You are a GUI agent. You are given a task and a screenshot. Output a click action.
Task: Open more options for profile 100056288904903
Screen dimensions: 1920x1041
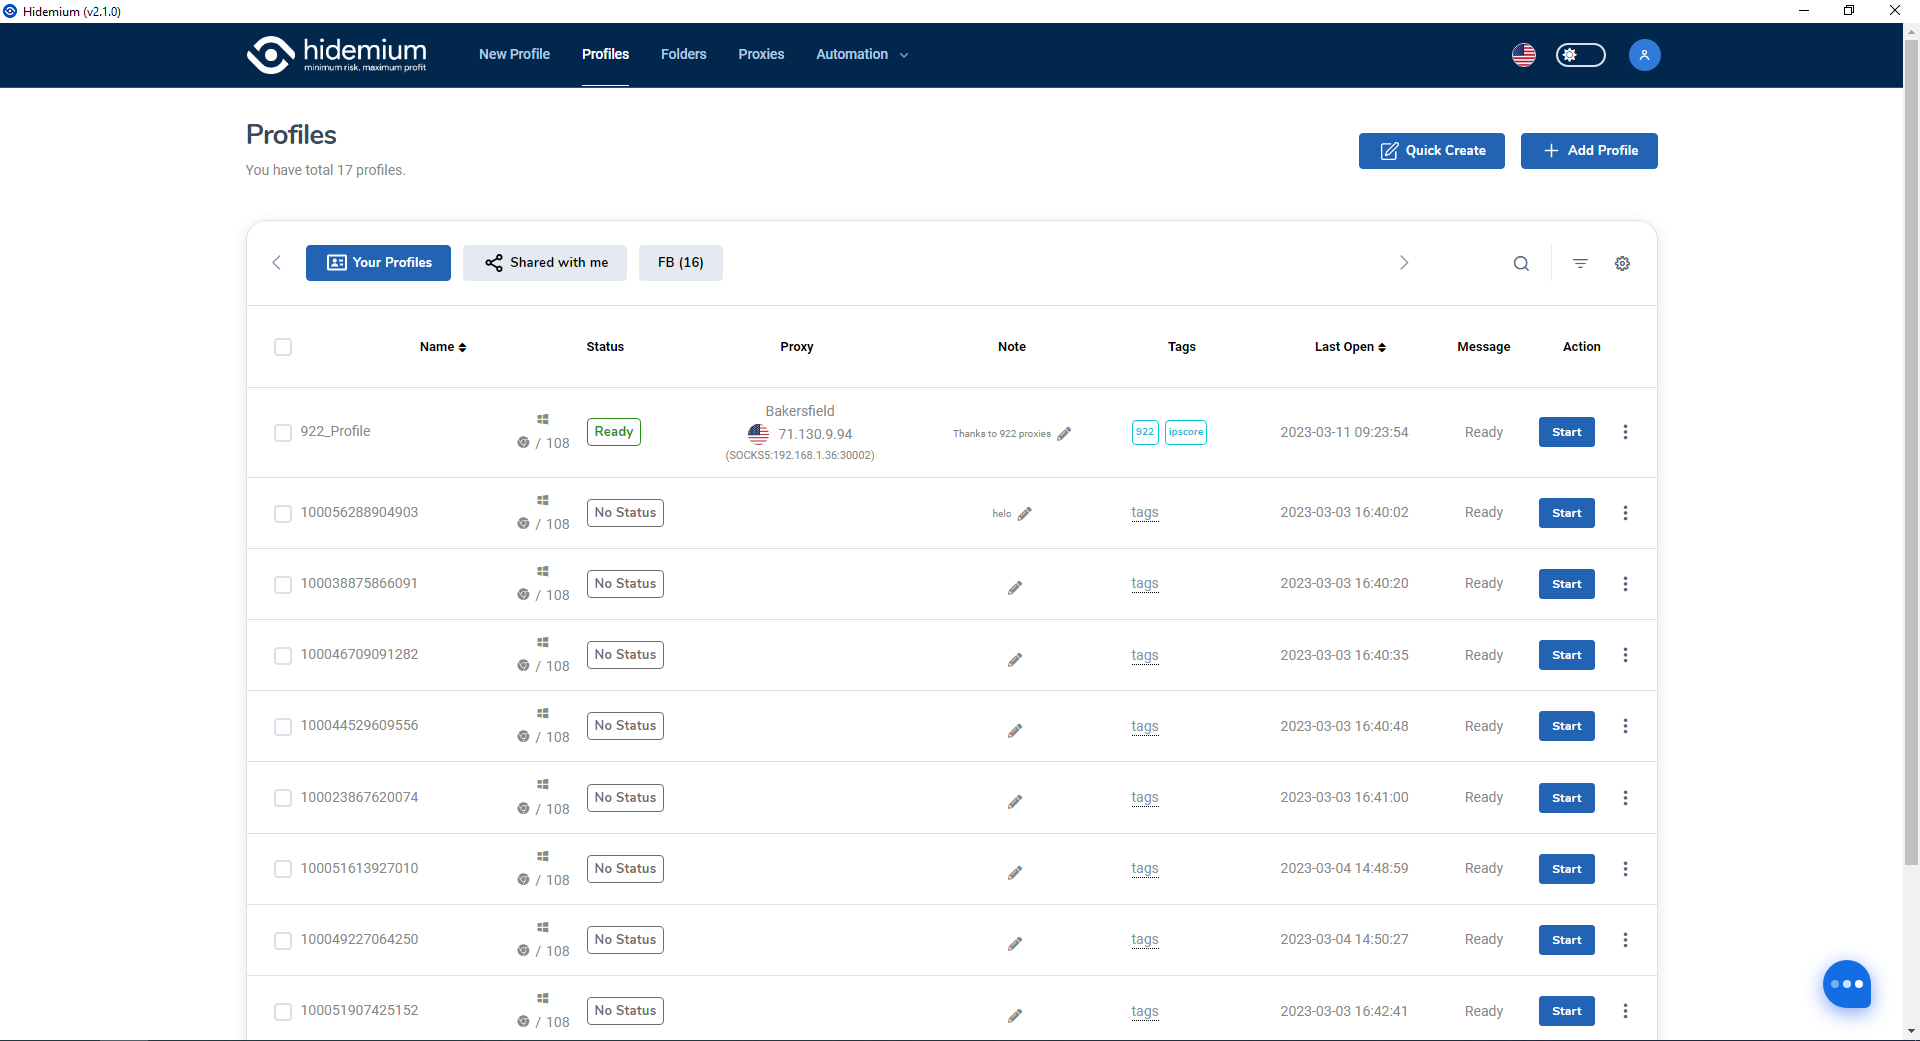tap(1625, 513)
